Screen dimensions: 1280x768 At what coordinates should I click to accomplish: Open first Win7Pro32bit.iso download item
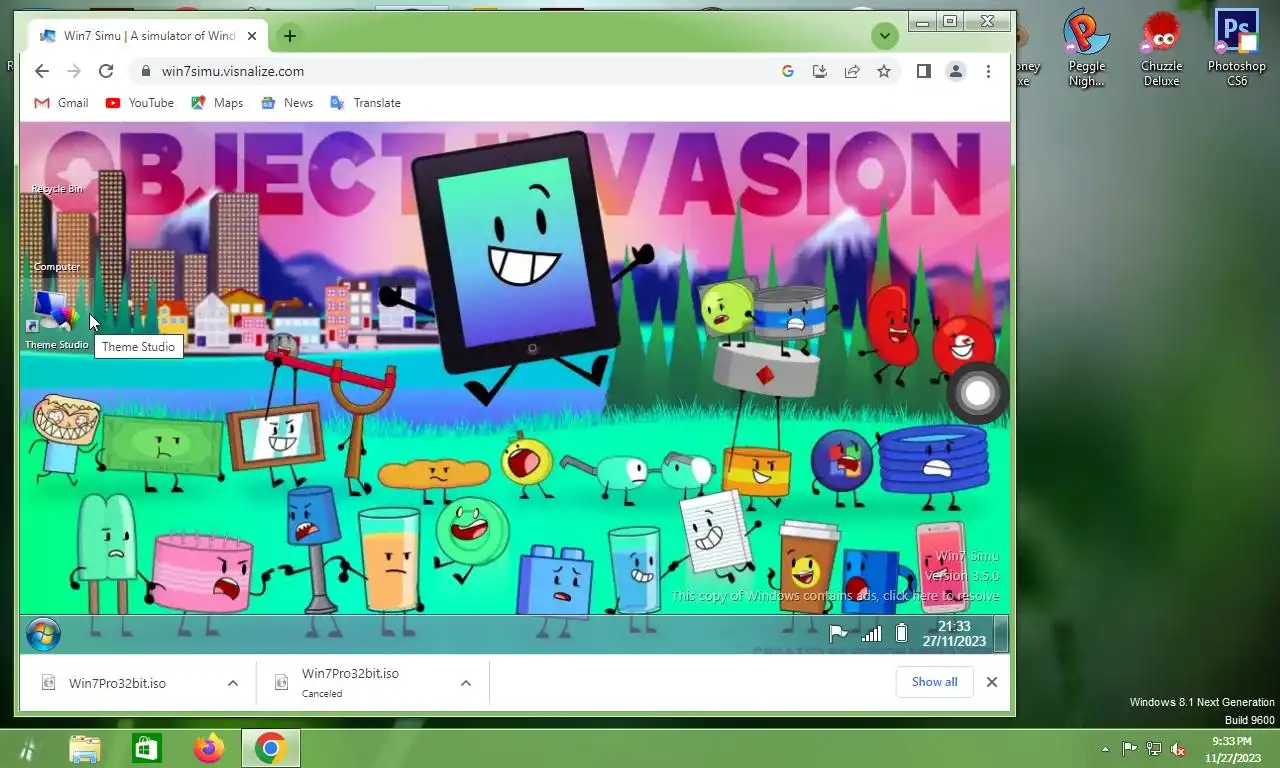pyautogui.click(x=117, y=683)
